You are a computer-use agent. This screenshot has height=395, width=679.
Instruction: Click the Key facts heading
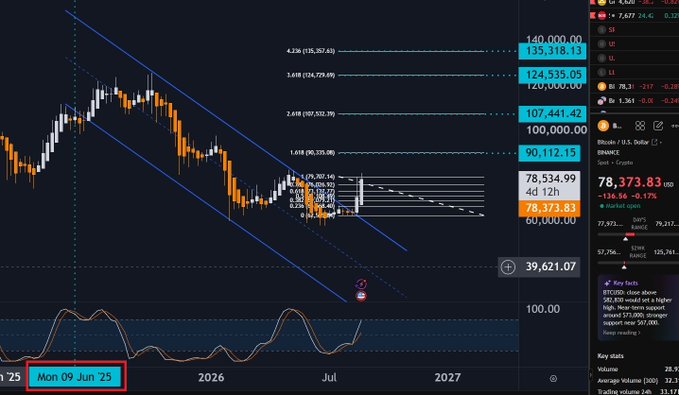click(626, 283)
